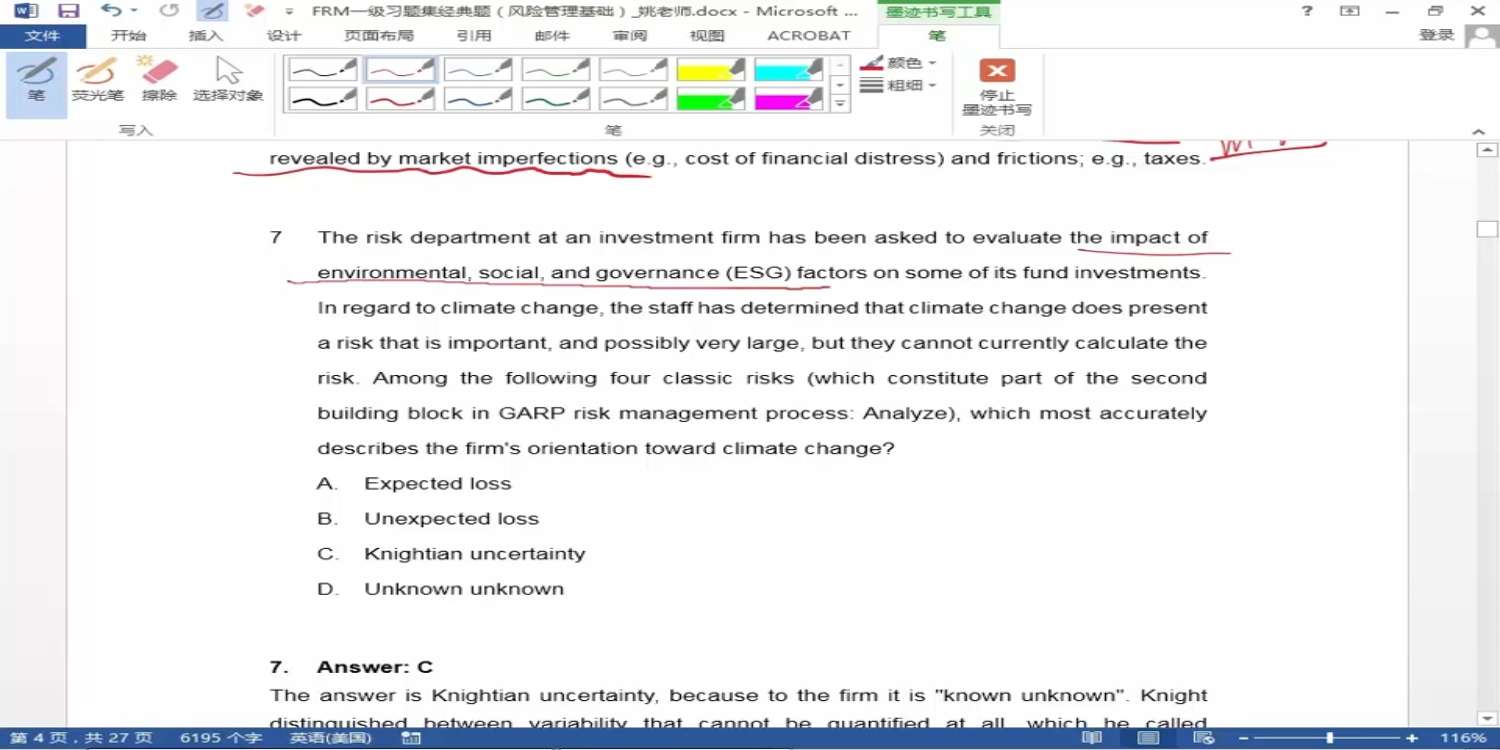Screen dimensions: 1500x750
Task: Click the Sign in (登录) link
Action: coord(1436,35)
